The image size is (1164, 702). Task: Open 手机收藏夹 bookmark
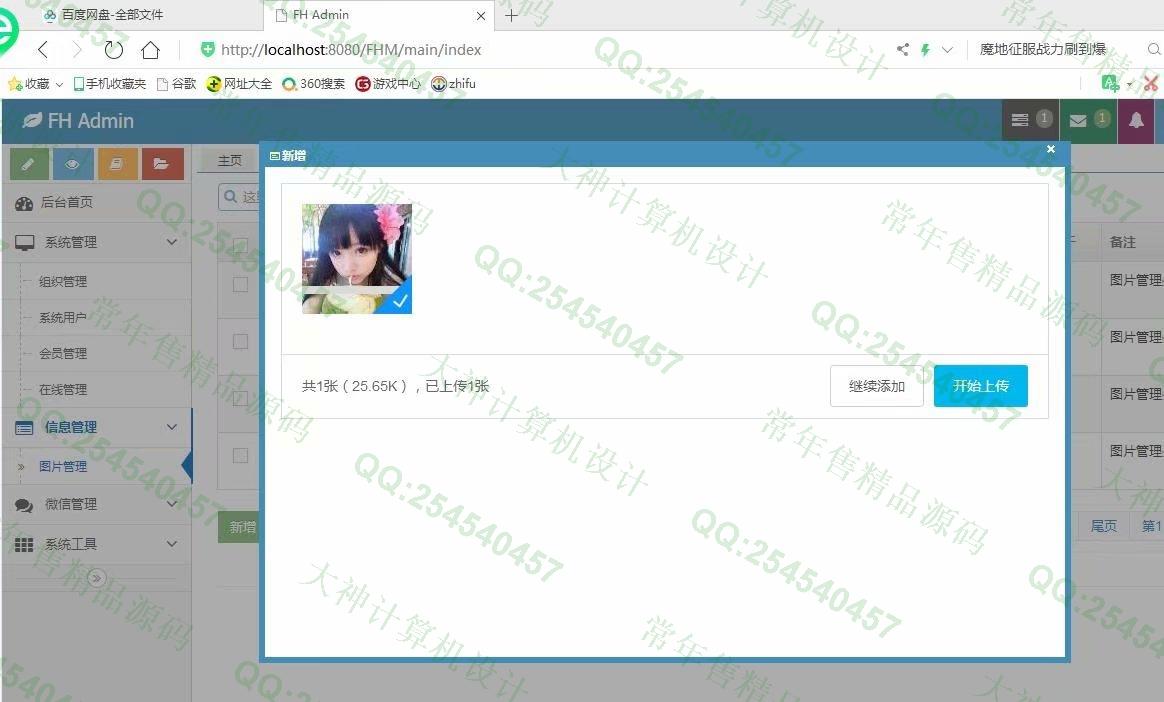tap(110, 84)
